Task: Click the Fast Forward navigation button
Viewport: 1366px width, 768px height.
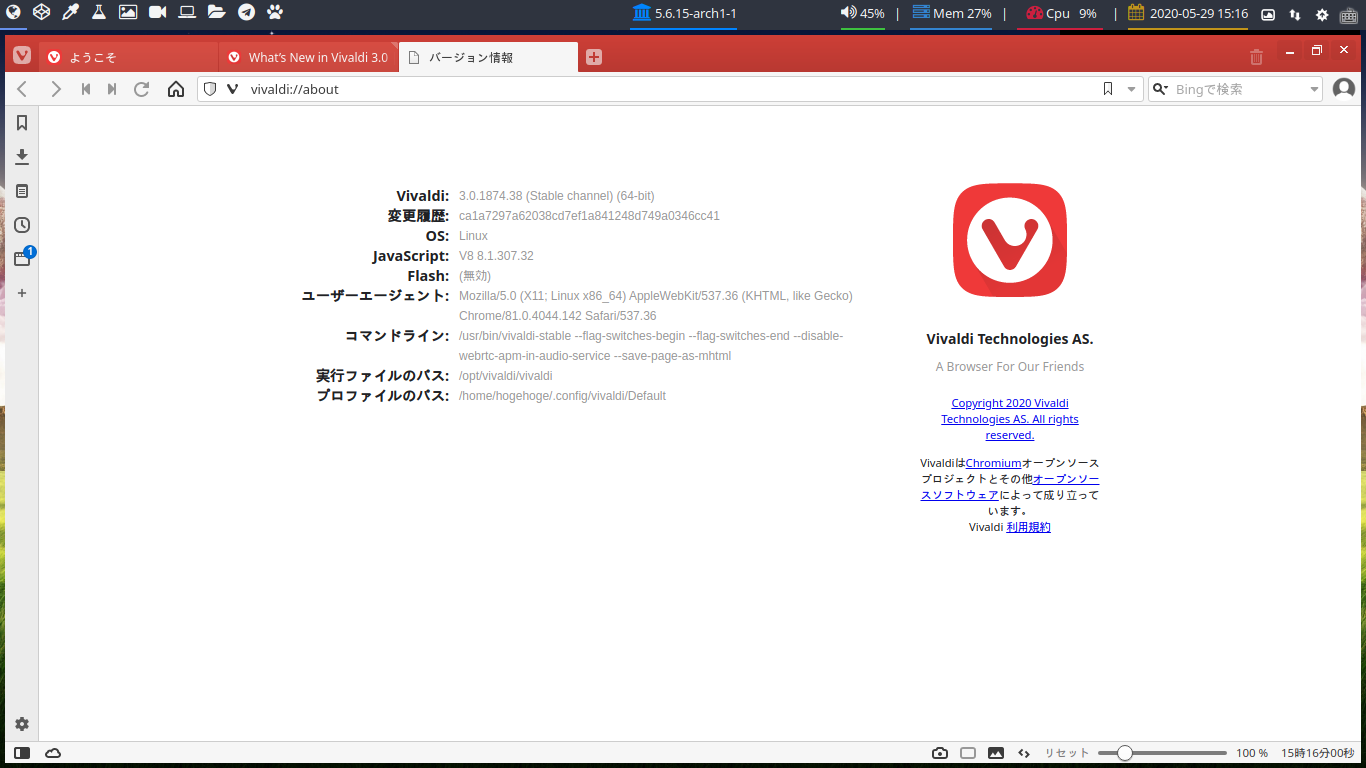Action: [112, 89]
